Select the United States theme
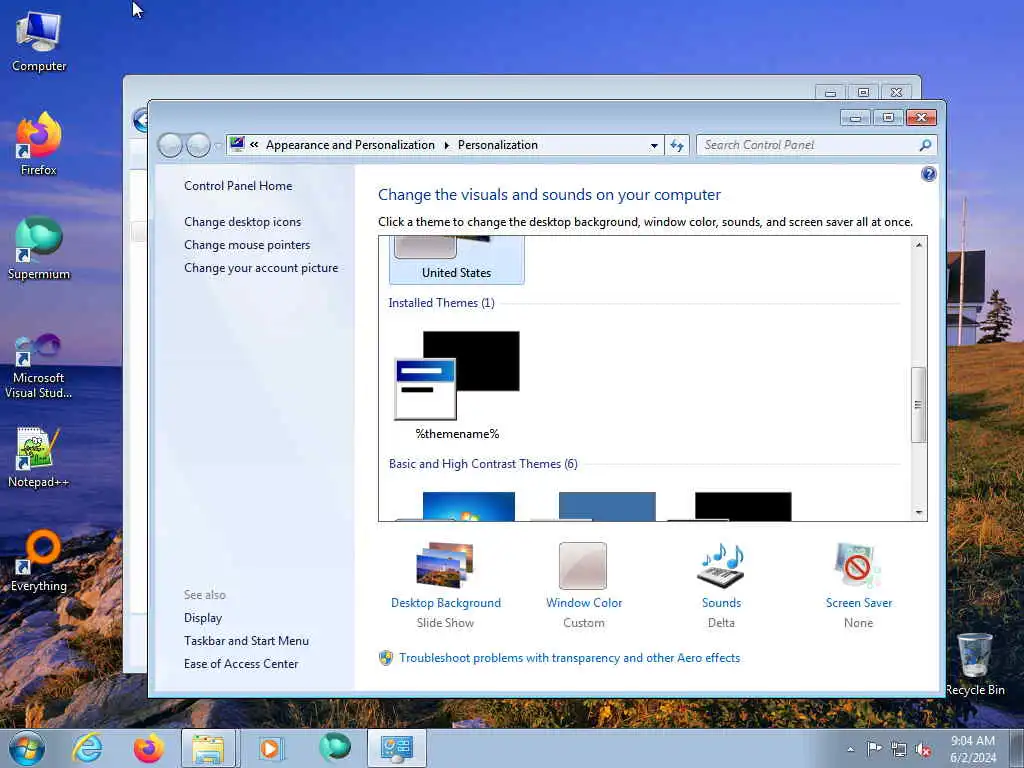Viewport: 1024px width, 768px height. pos(456,261)
